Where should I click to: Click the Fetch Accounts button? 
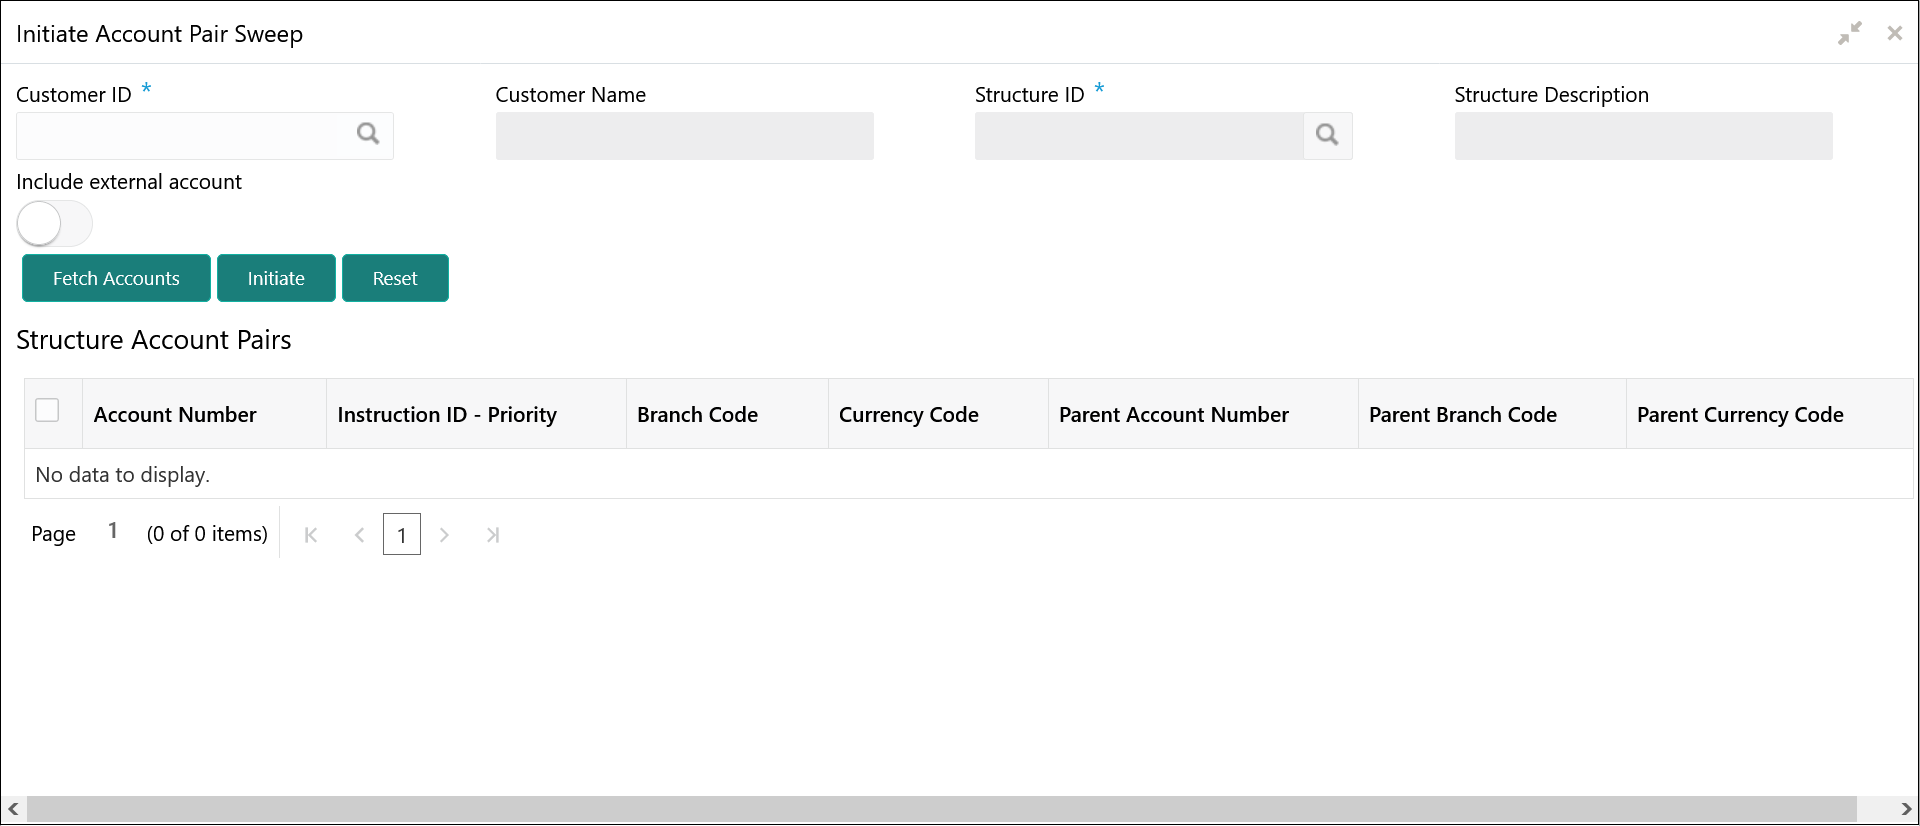pyautogui.click(x=116, y=278)
